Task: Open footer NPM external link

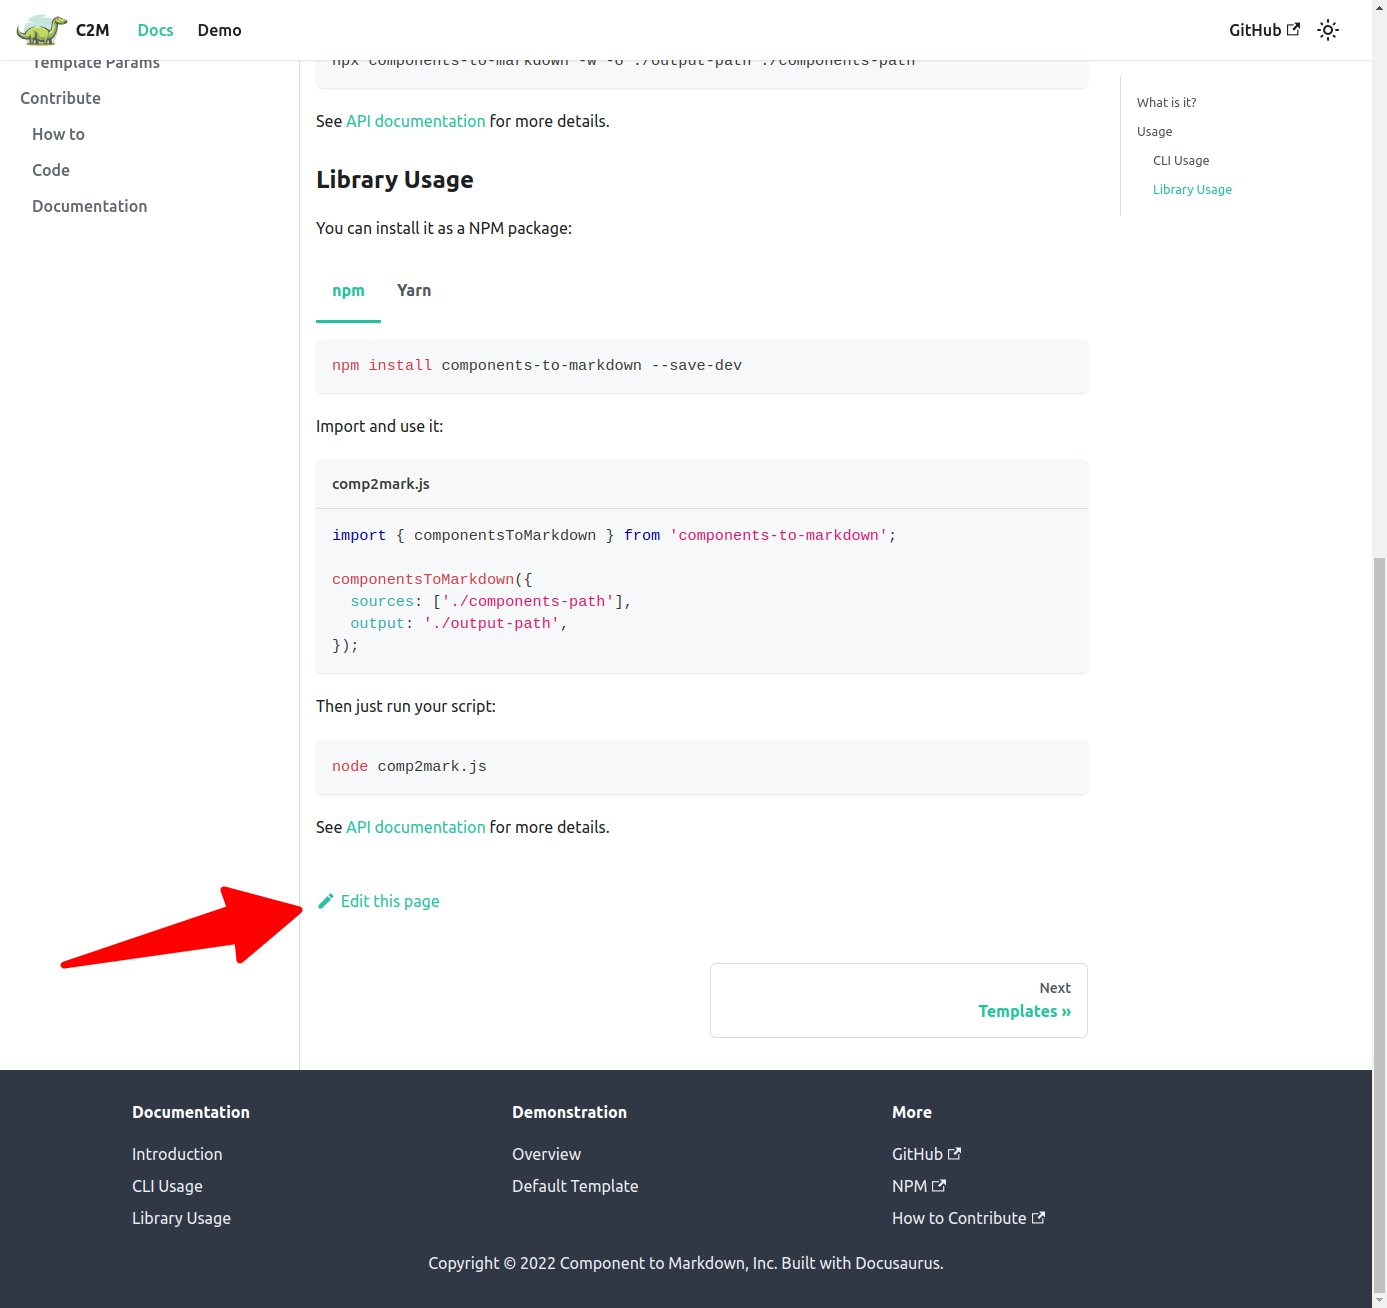Action: pyautogui.click(x=919, y=1186)
